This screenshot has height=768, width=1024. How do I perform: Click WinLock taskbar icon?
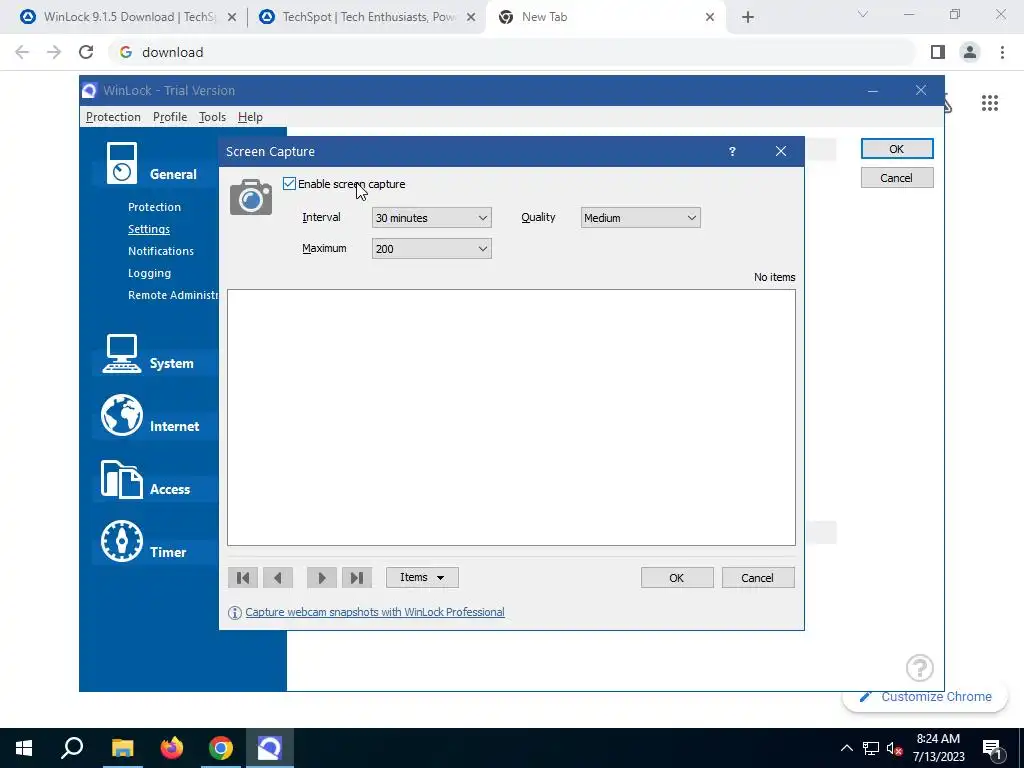click(270, 748)
